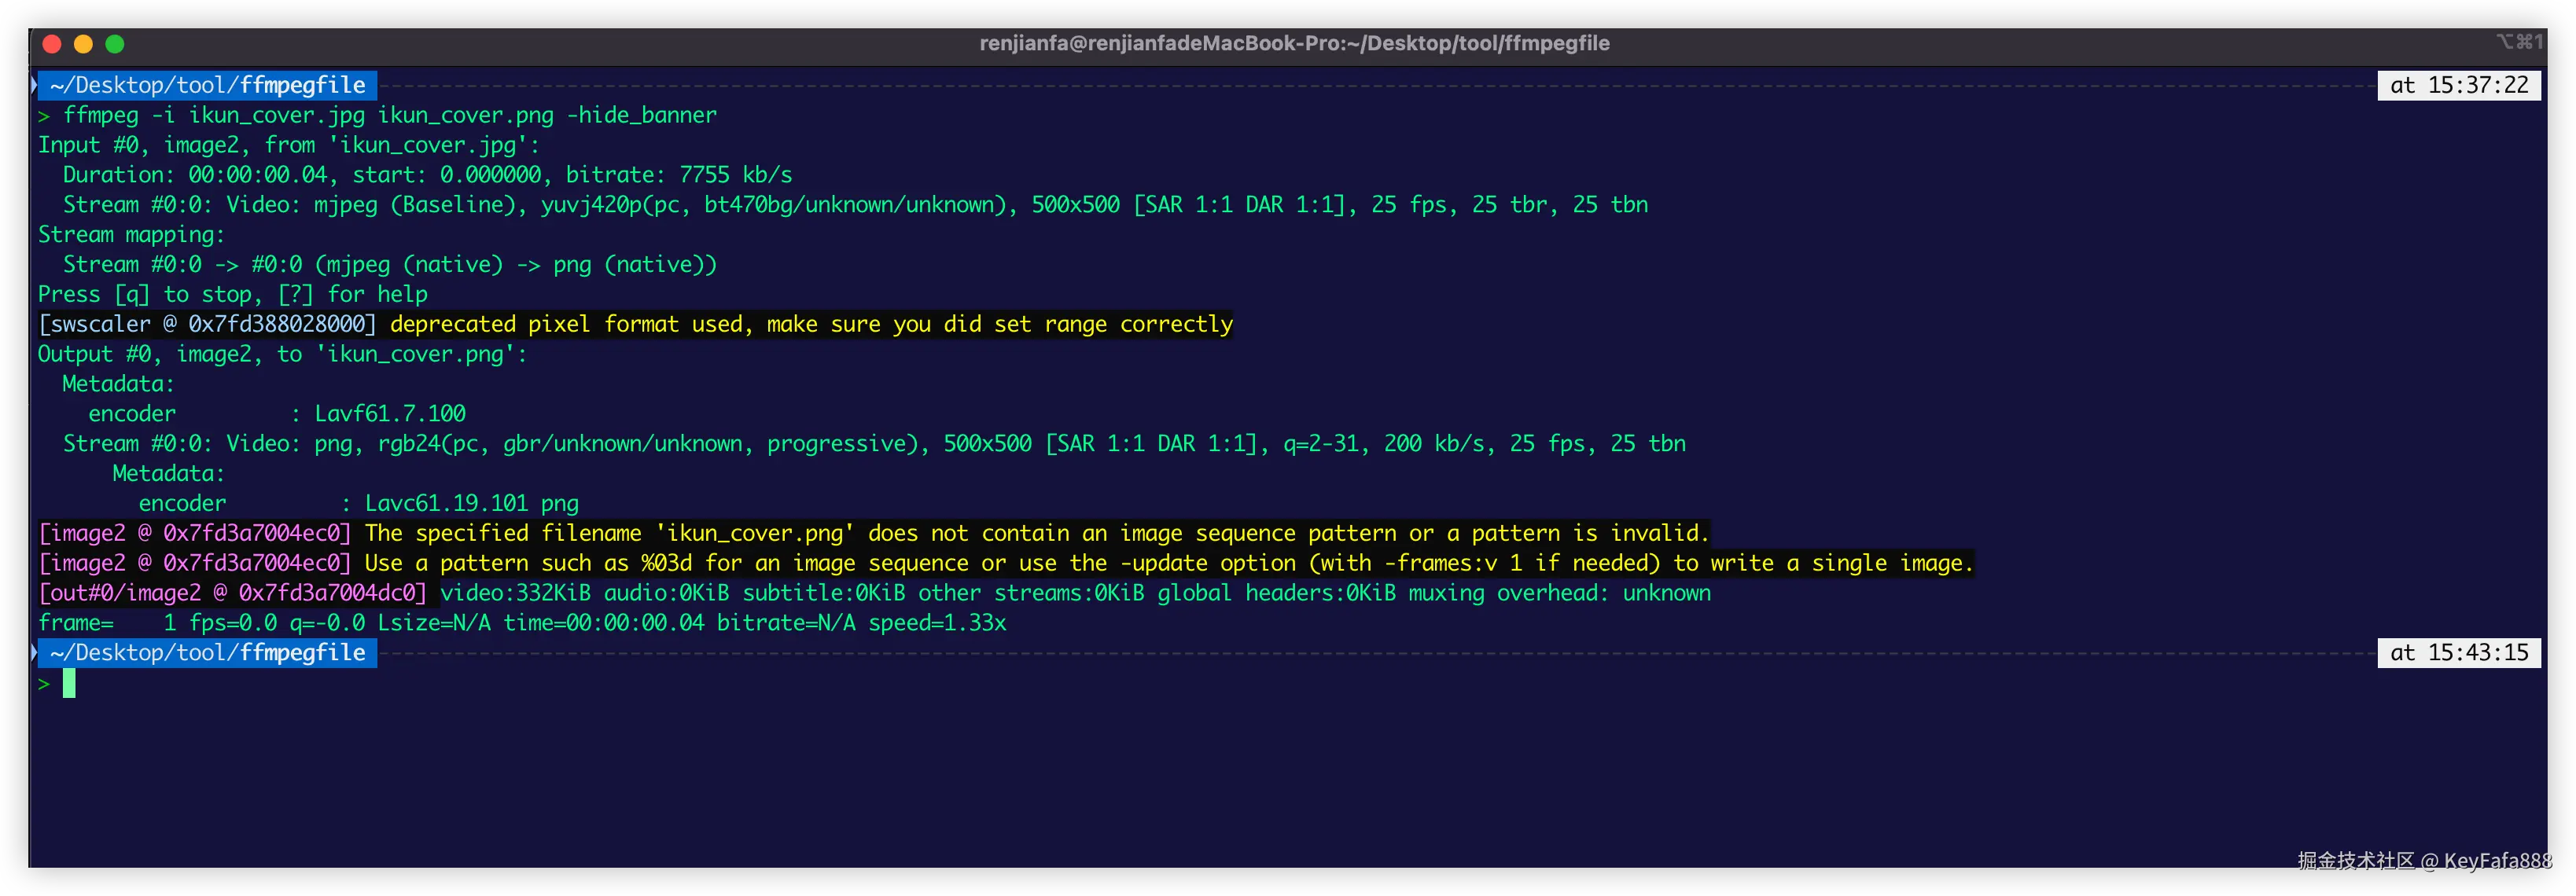Click the frame= 1 fps=0.0 status line

coord(521,623)
